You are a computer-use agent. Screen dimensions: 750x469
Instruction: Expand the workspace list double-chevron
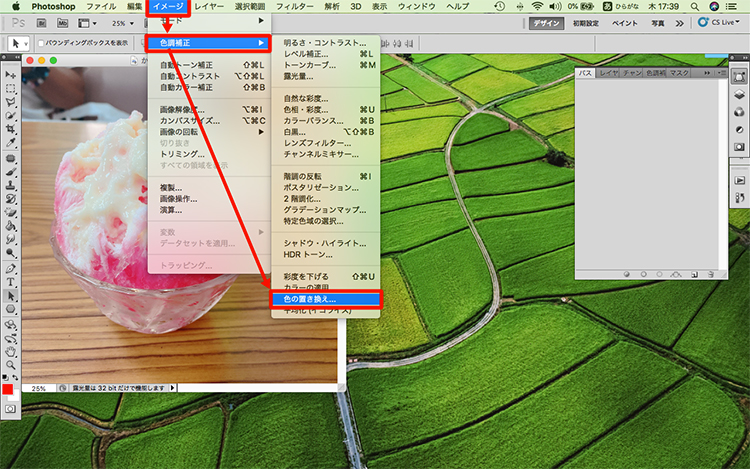click(x=681, y=22)
